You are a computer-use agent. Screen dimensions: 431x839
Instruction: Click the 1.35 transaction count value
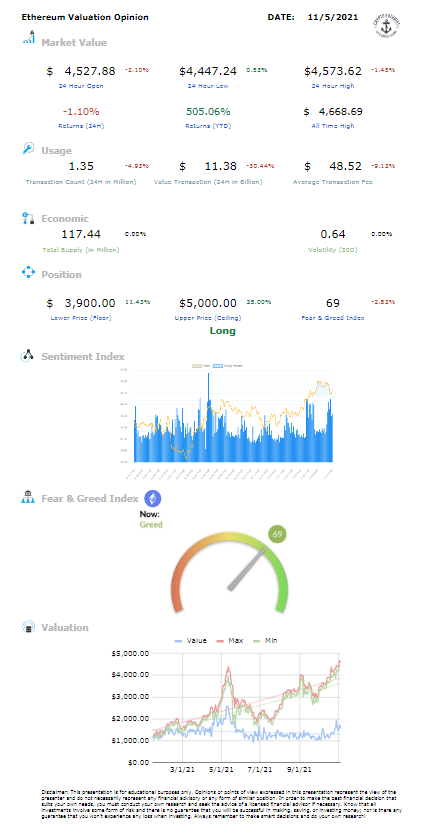81,166
